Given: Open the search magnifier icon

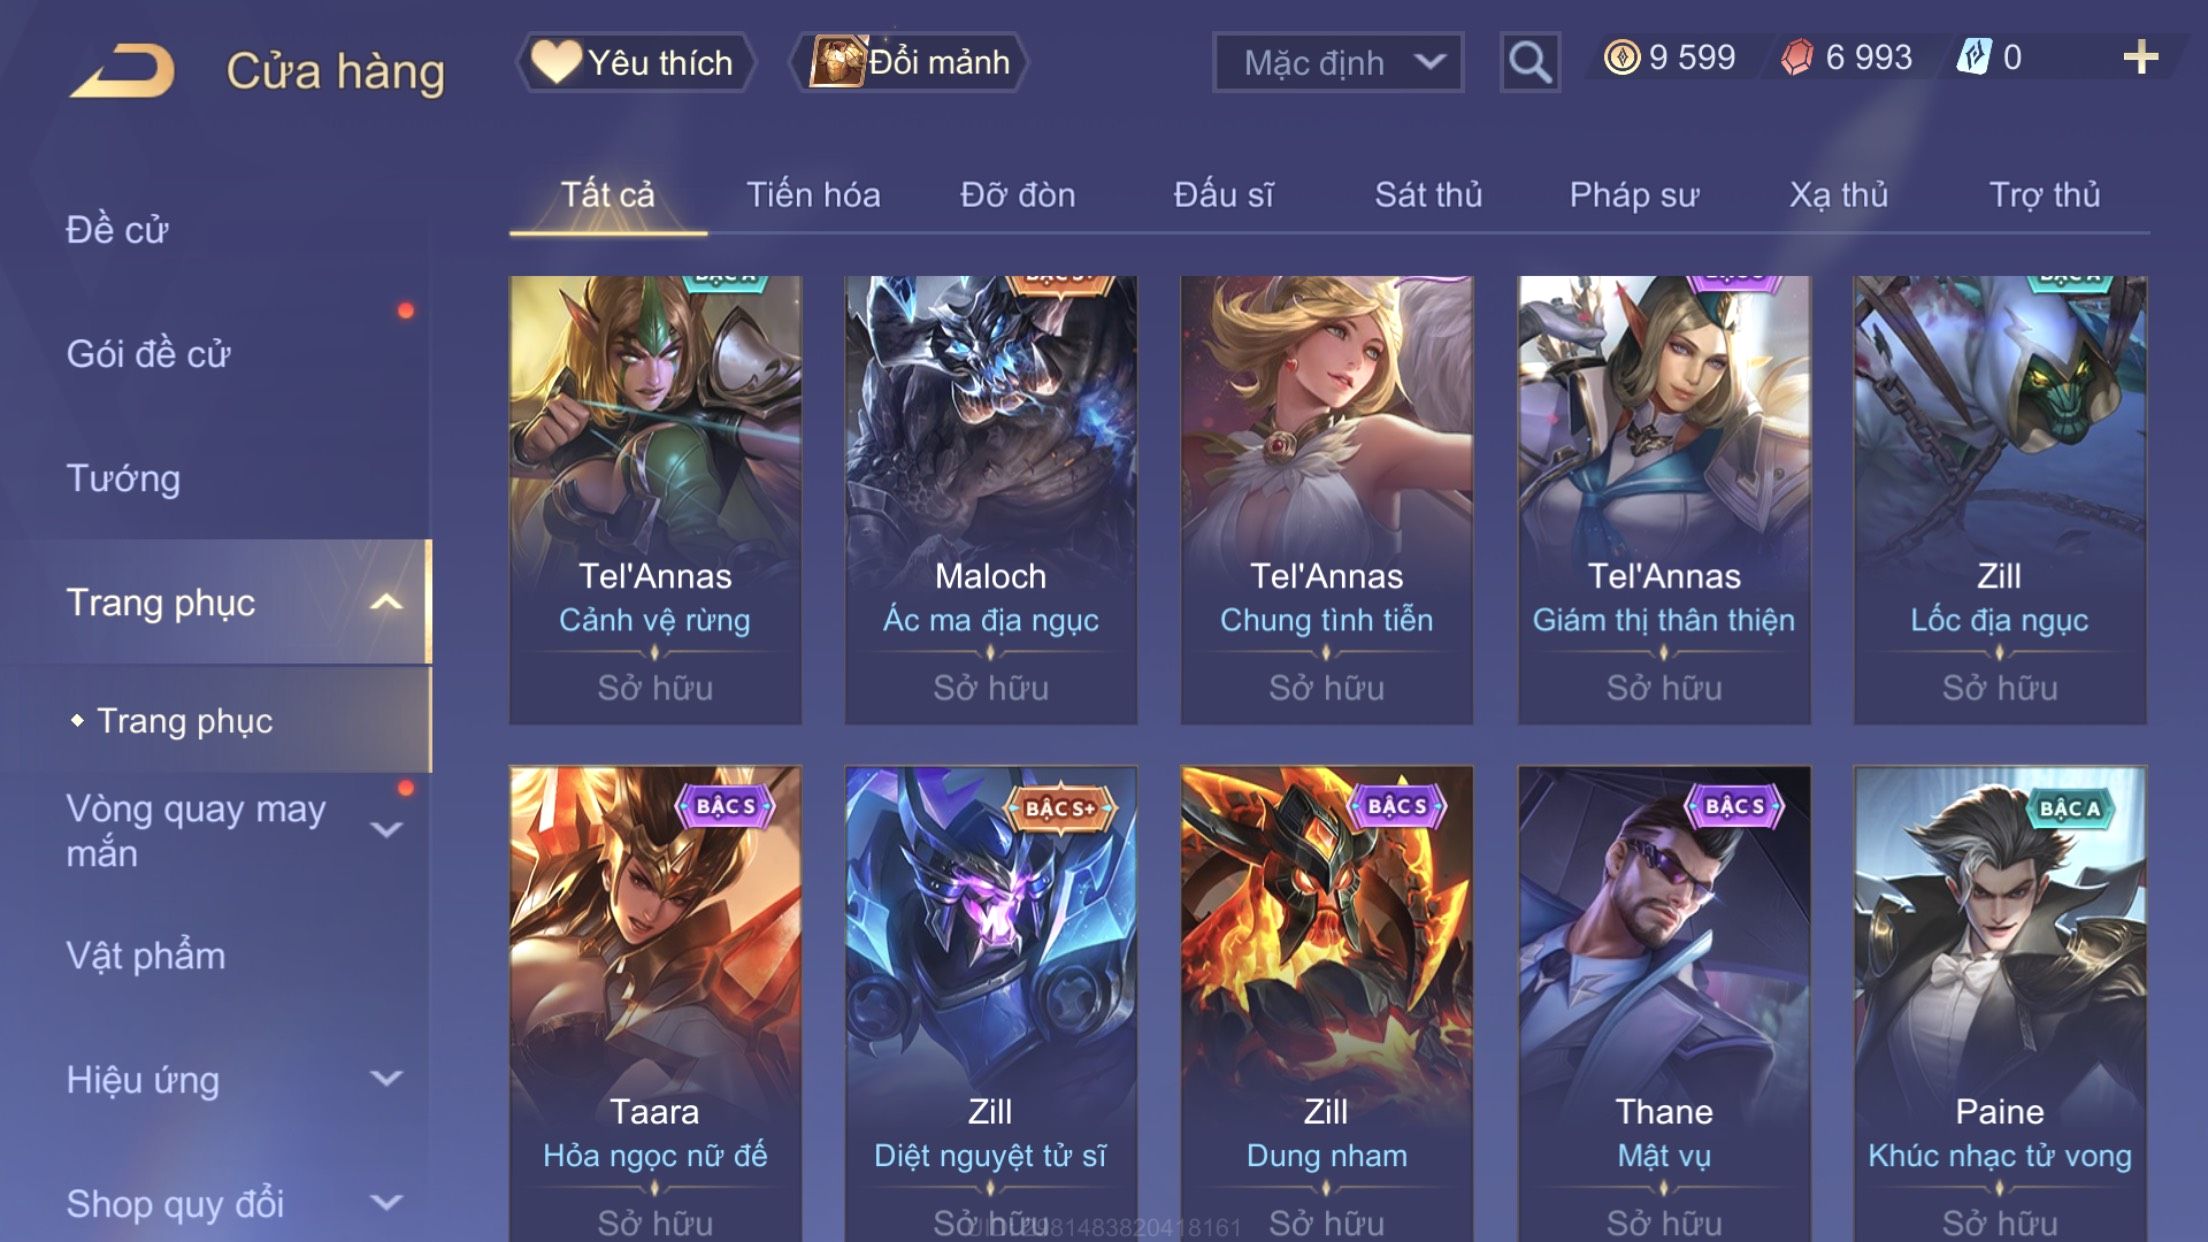Looking at the screenshot, I should coord(1530,62).
